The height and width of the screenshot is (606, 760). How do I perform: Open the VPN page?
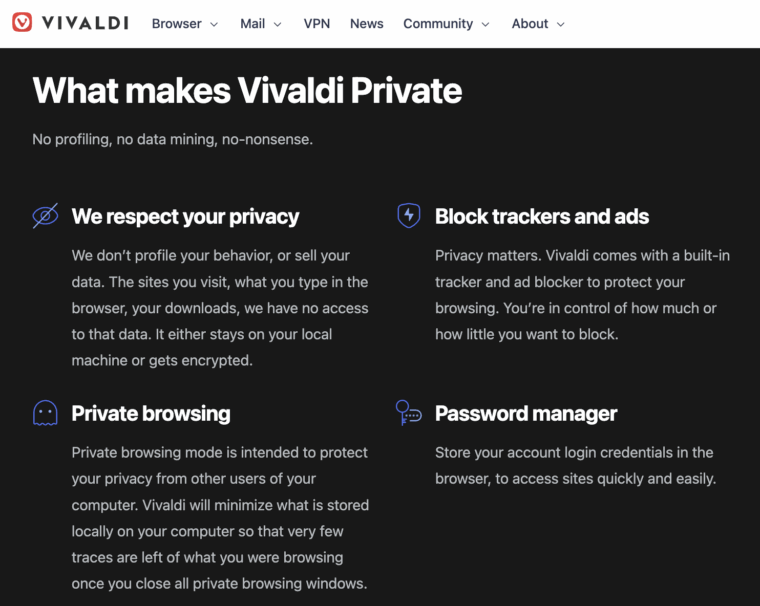tap(317, 23)
